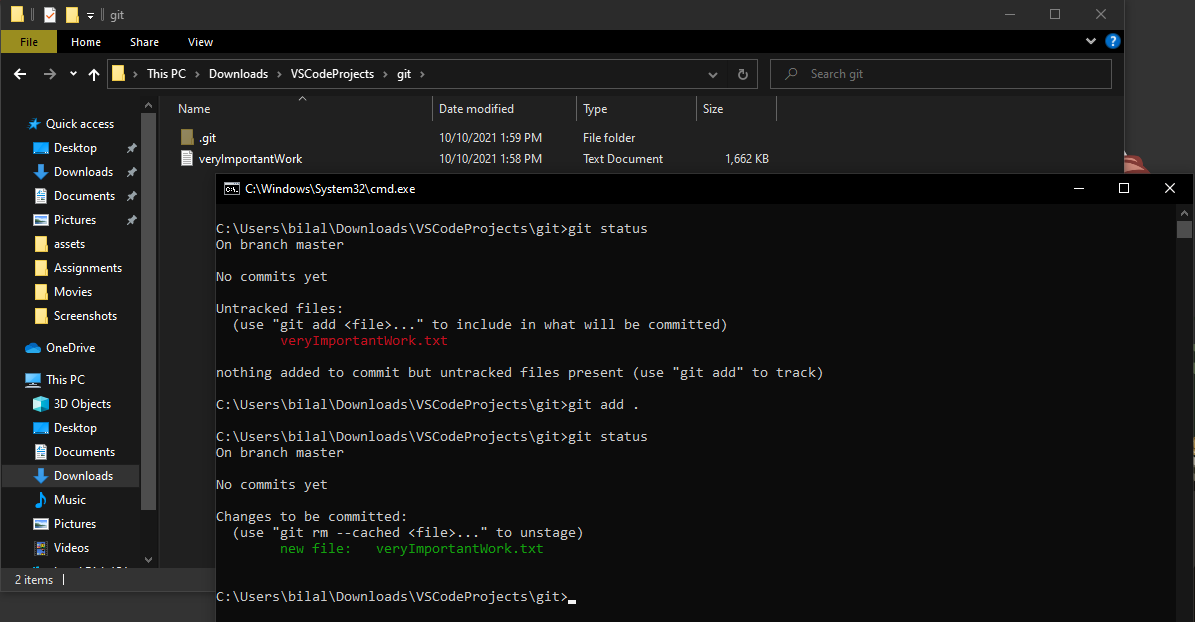Navigate up one folder level

tap(94, 73)
